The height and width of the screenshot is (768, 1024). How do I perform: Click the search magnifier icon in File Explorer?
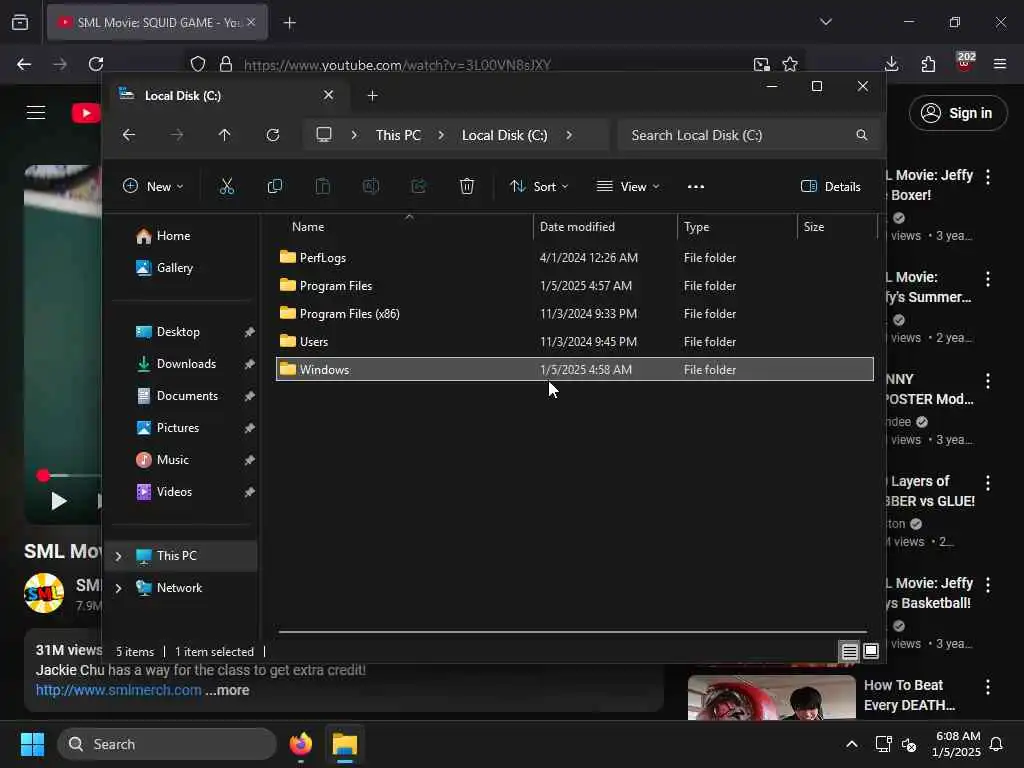(862, 135)
